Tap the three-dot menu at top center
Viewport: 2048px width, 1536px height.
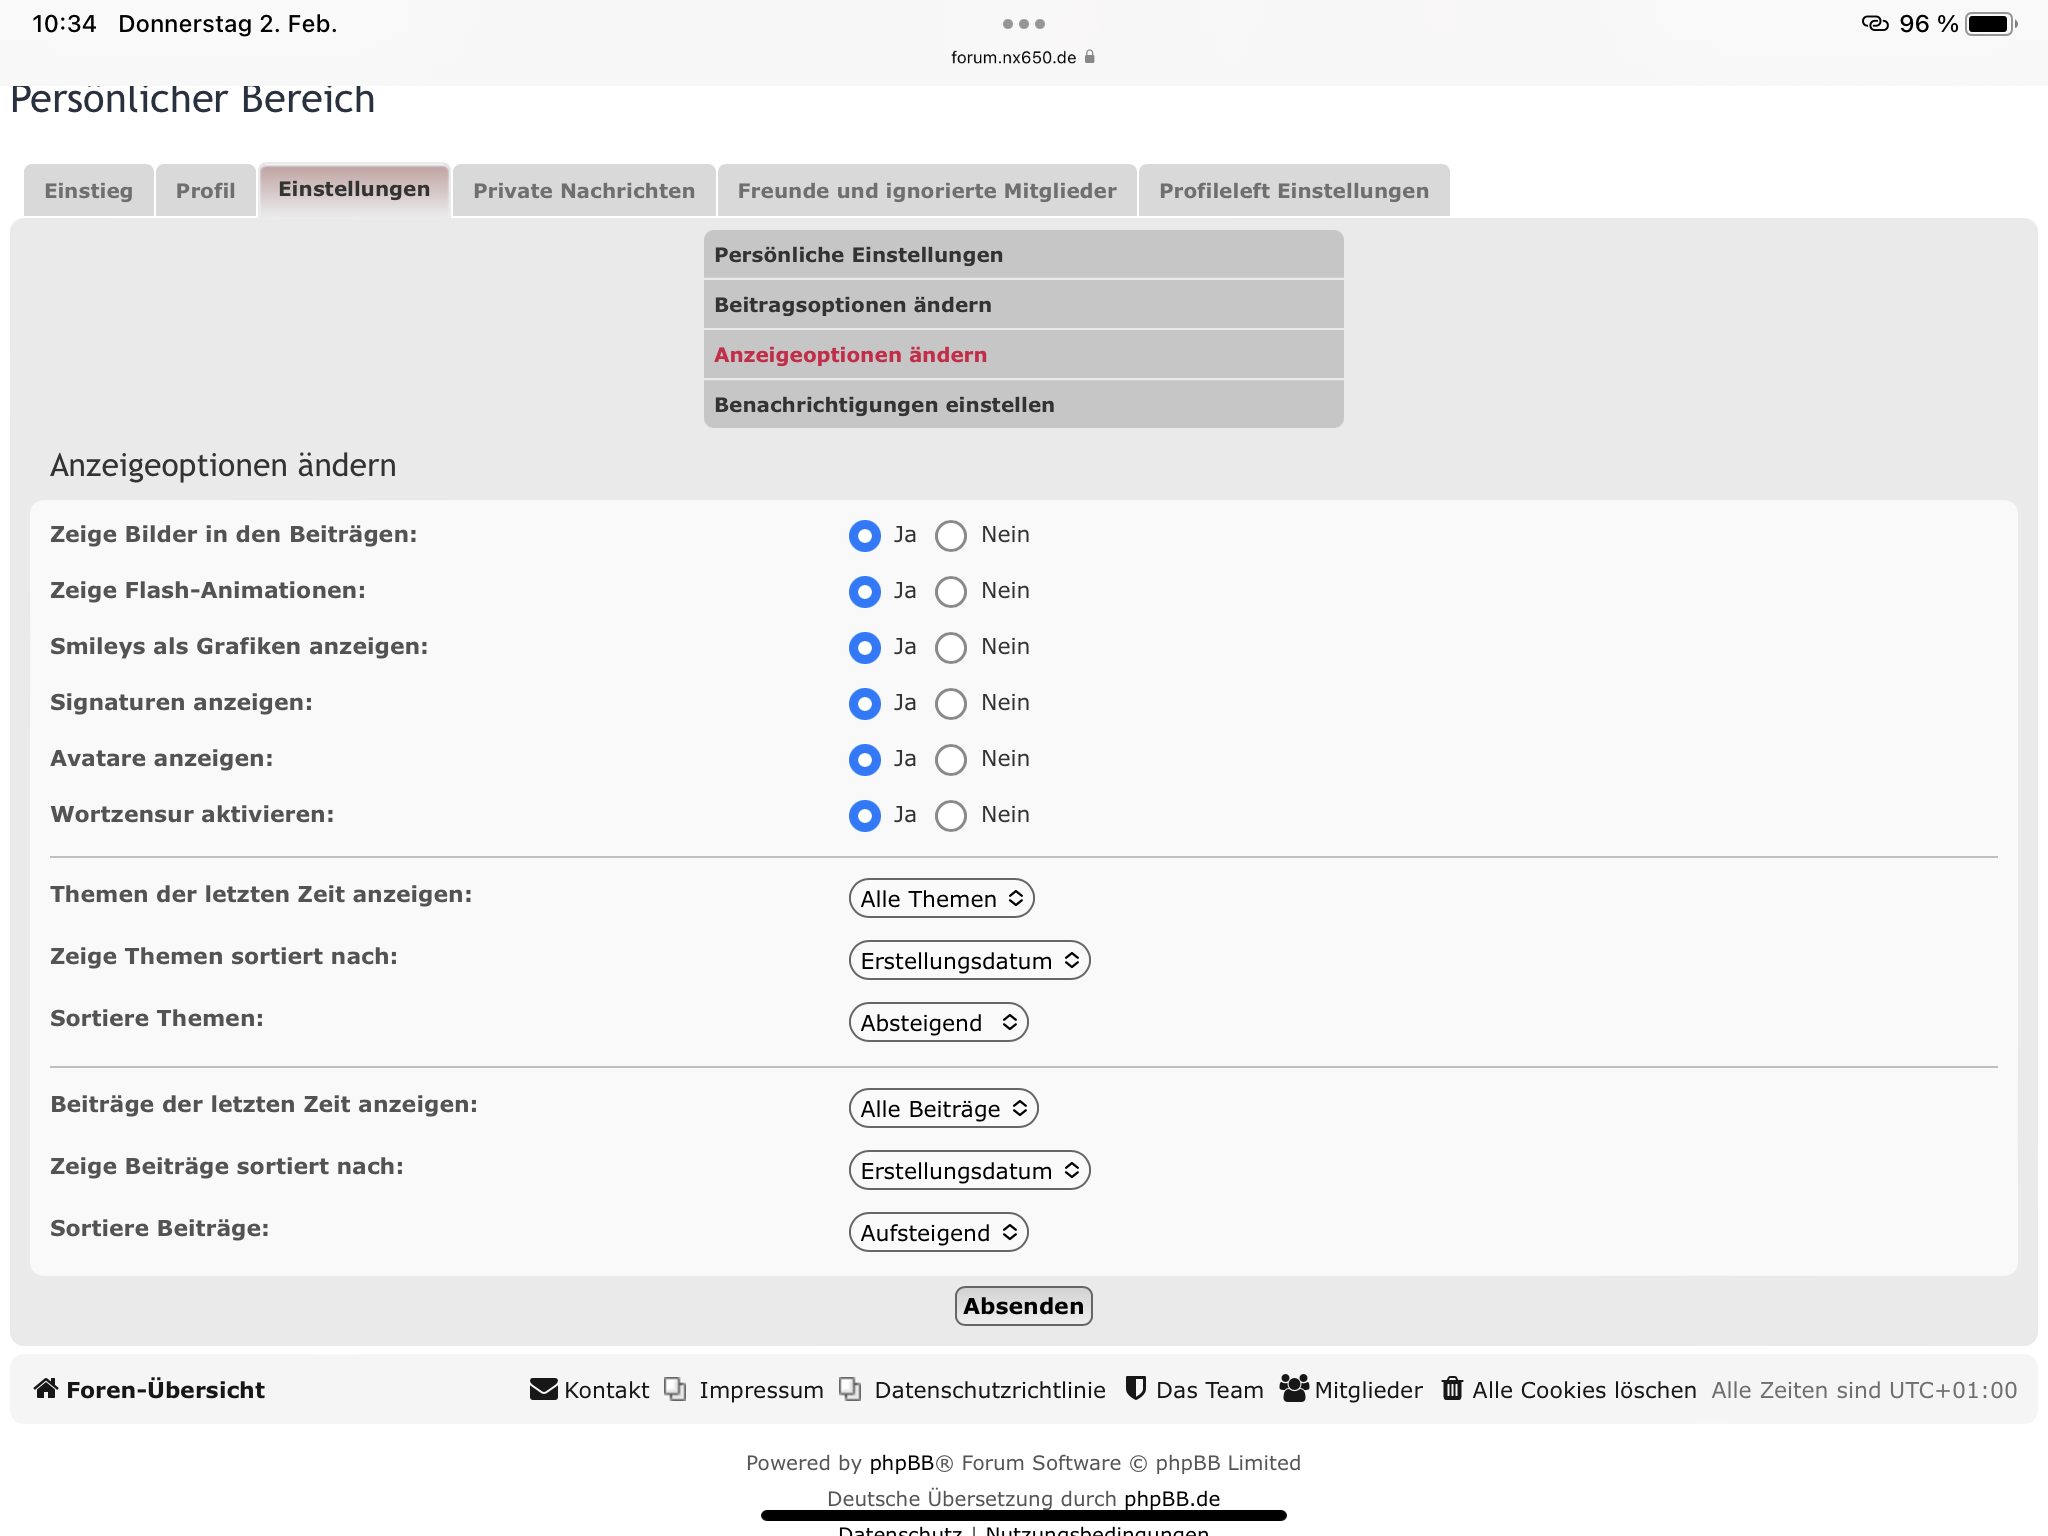tap(1023, 24)
